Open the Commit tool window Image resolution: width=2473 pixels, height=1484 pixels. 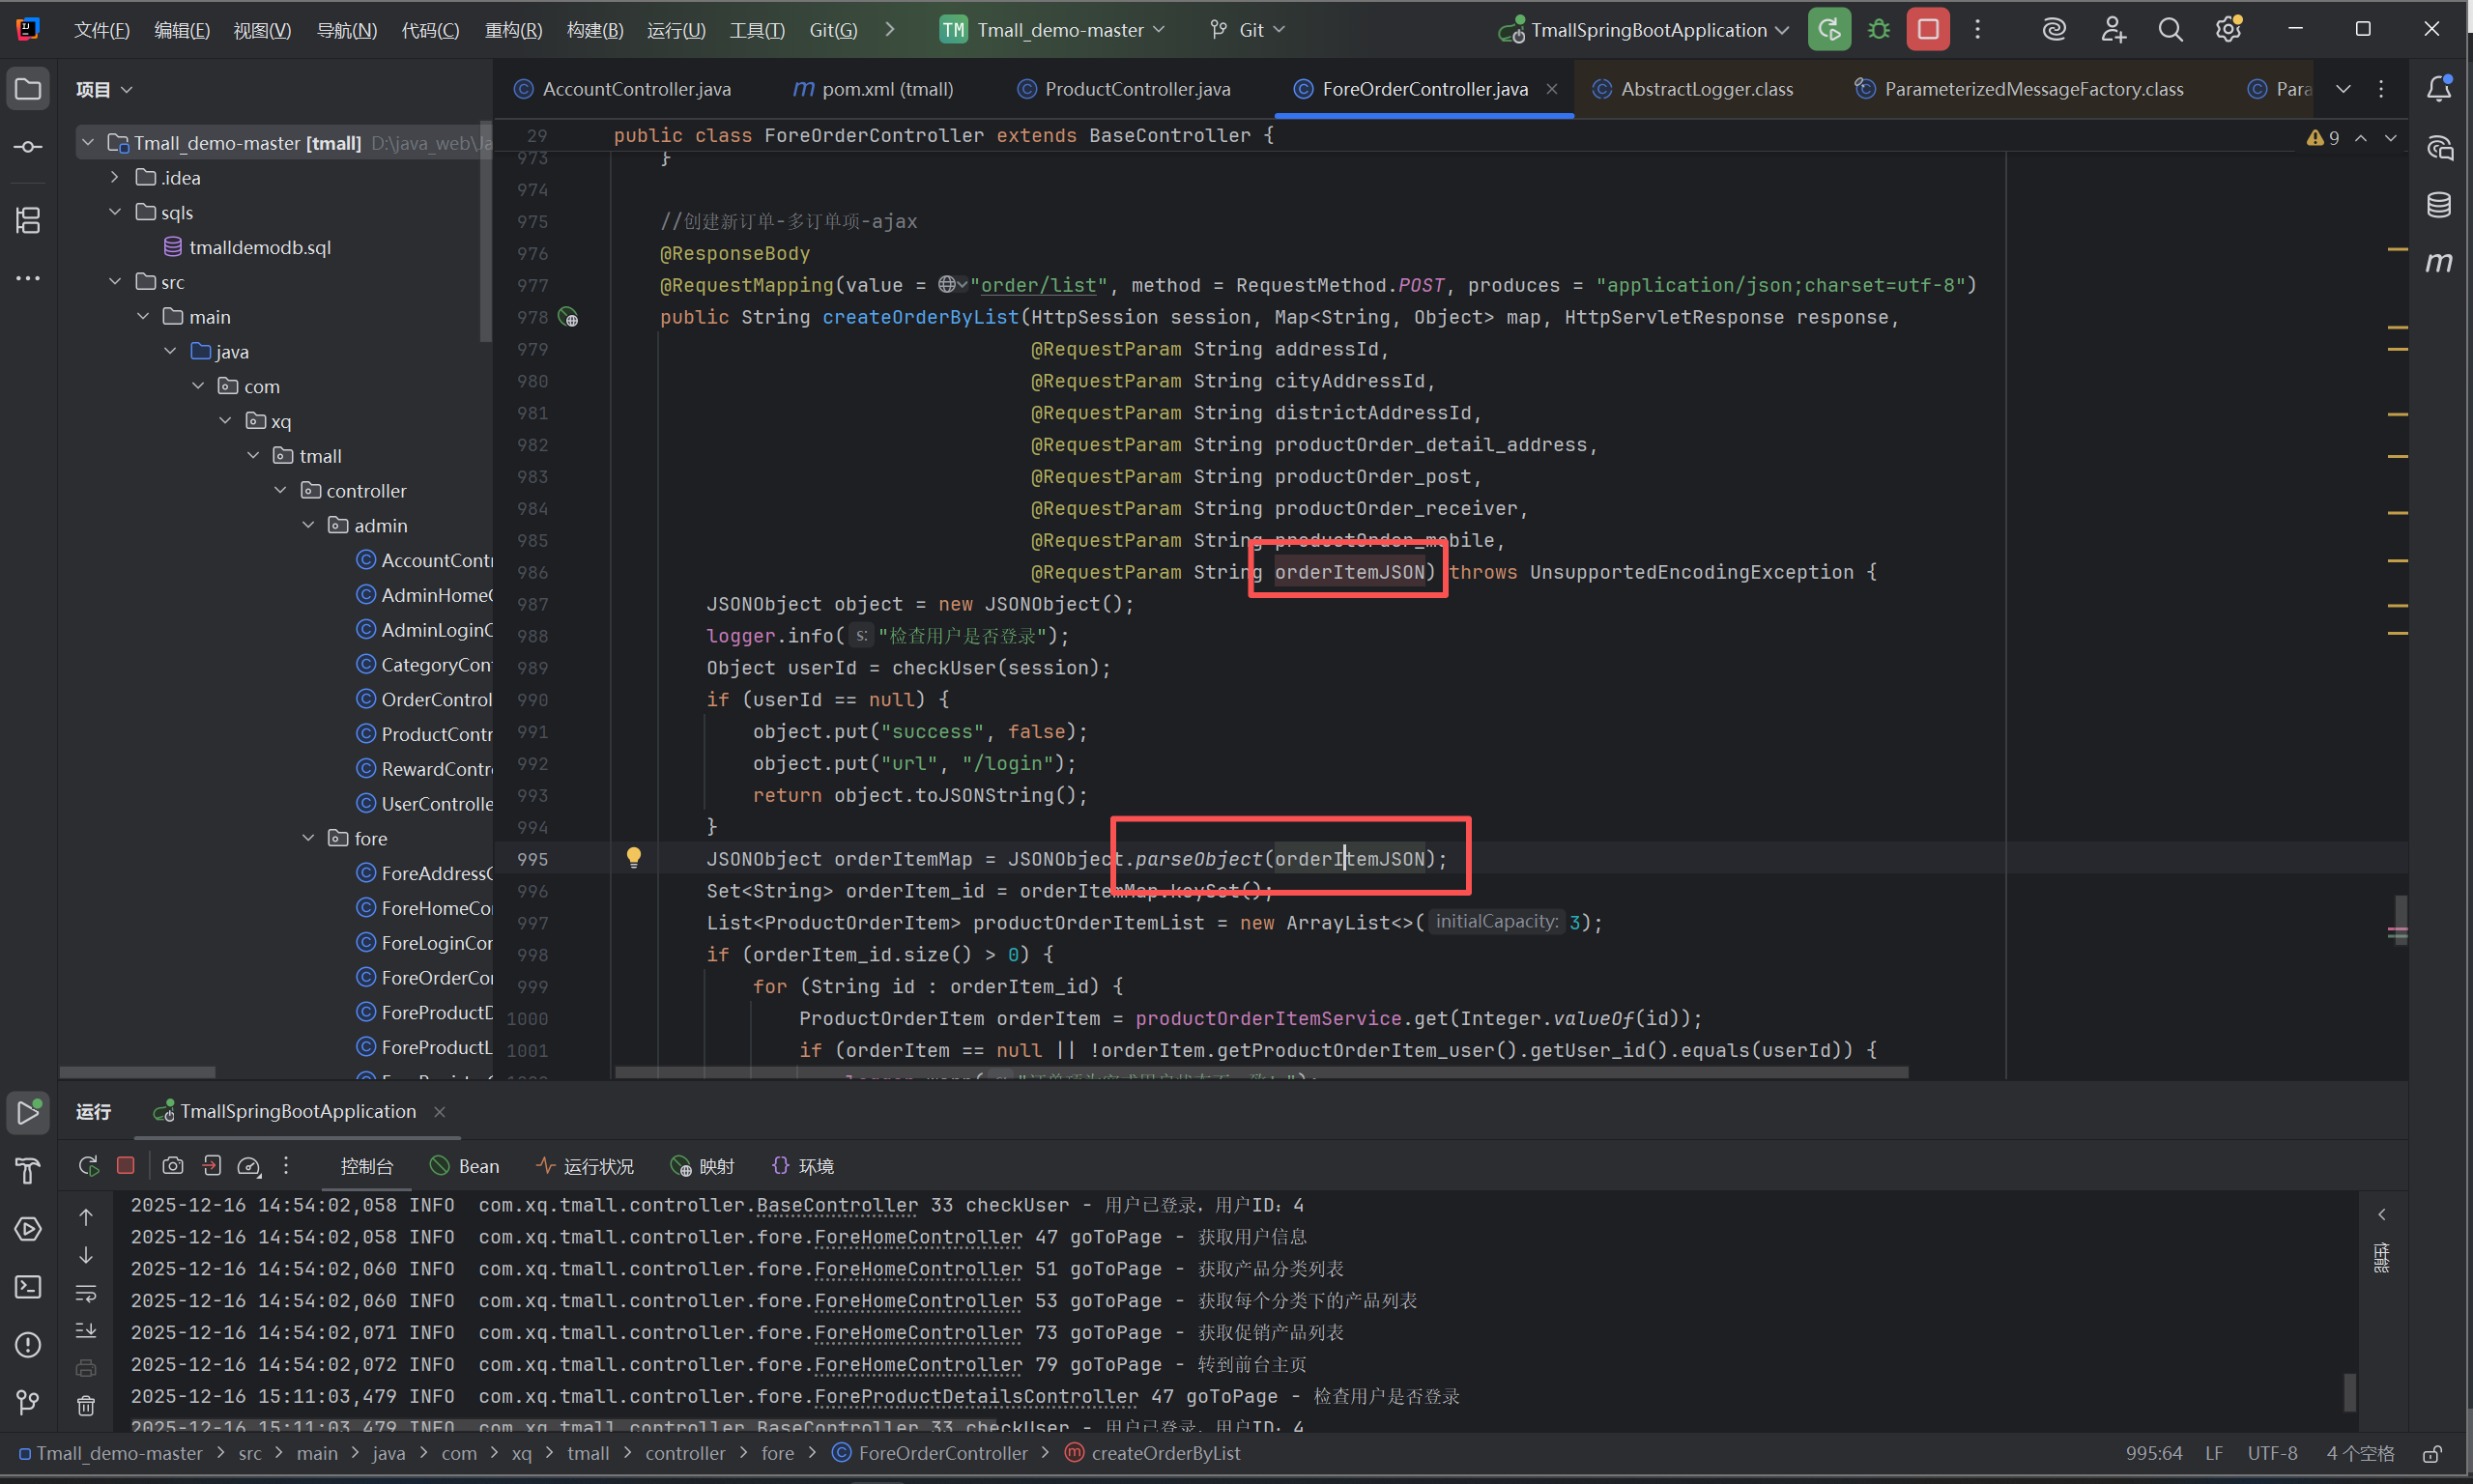point(28,147)
